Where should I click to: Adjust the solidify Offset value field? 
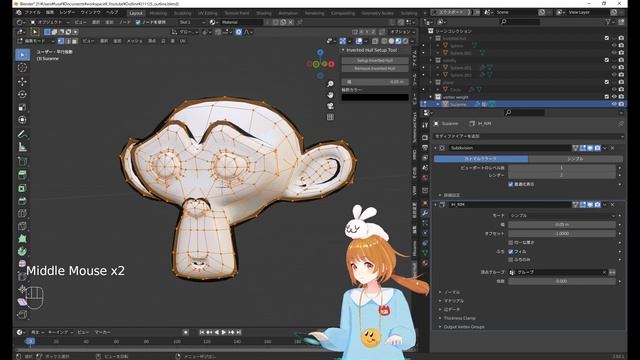[x=562, y=233]
